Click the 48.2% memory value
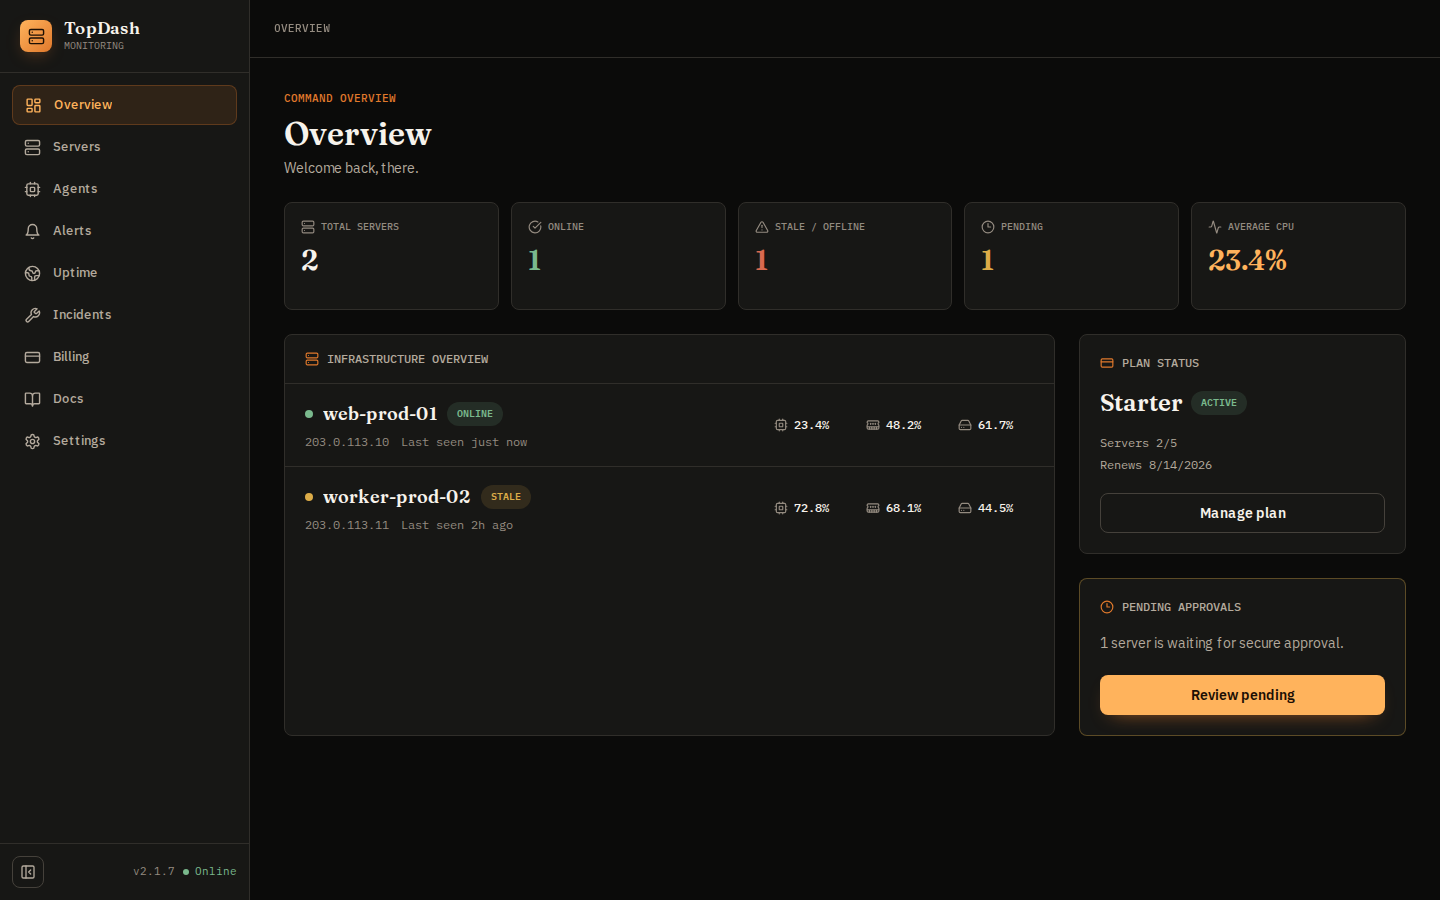Screen dimensions: 1440x900 (904, 425)
